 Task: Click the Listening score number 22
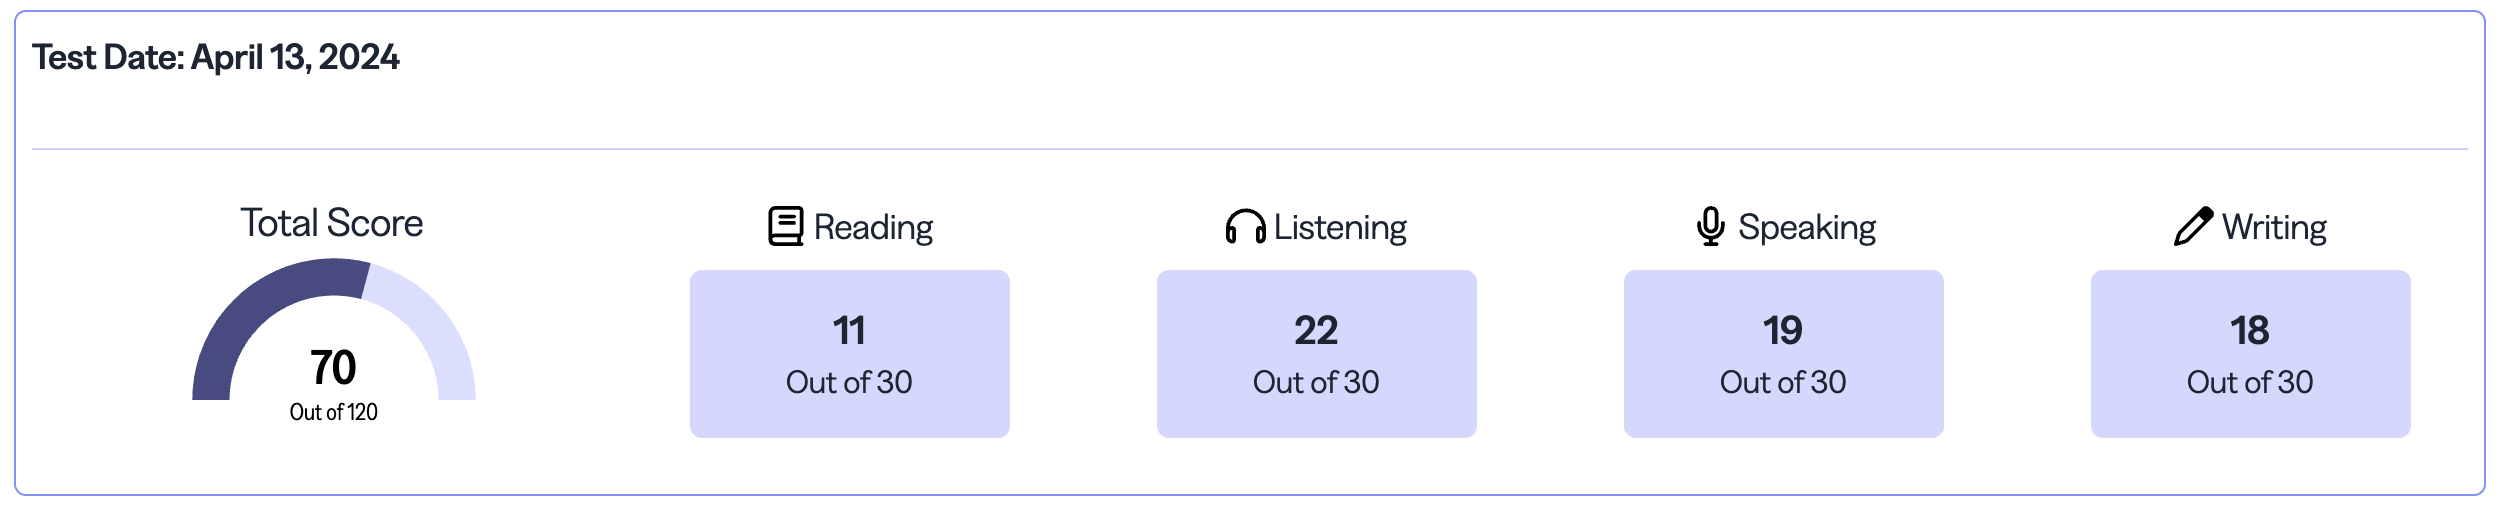1316,330
